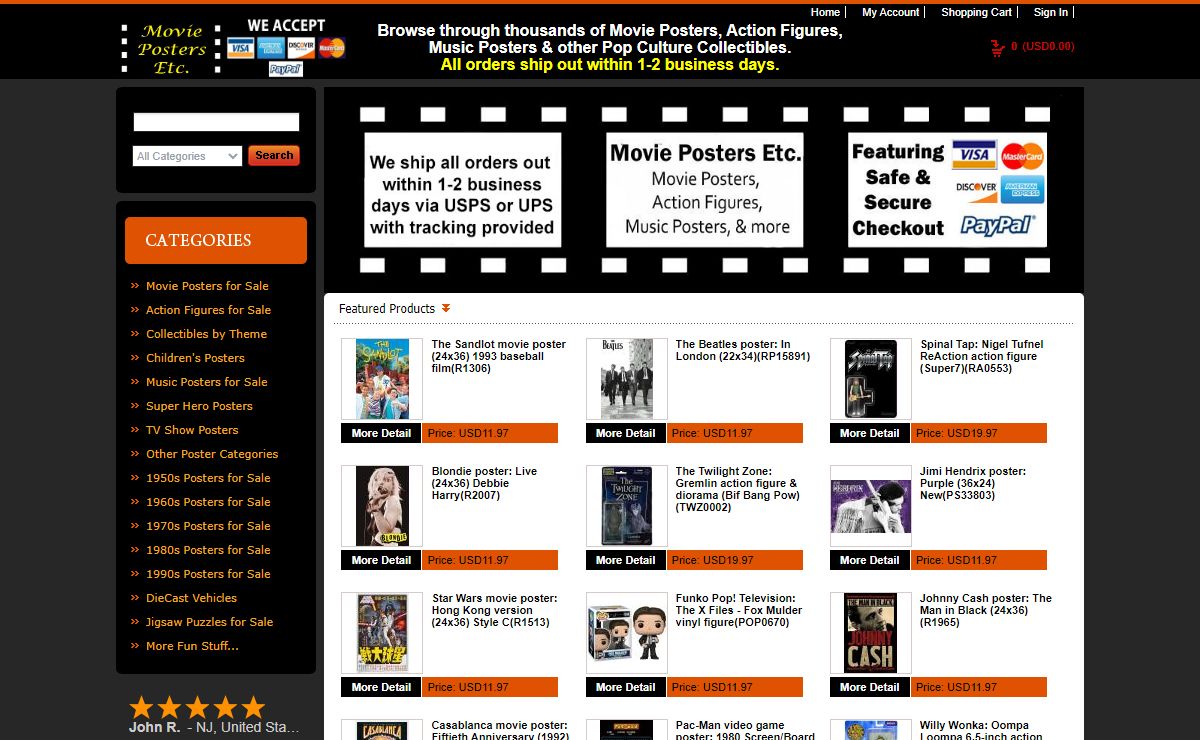This screenshot has width=1200, height=740.
Task: Open Shopping Cart in the top menu
Action: point(976,12)
